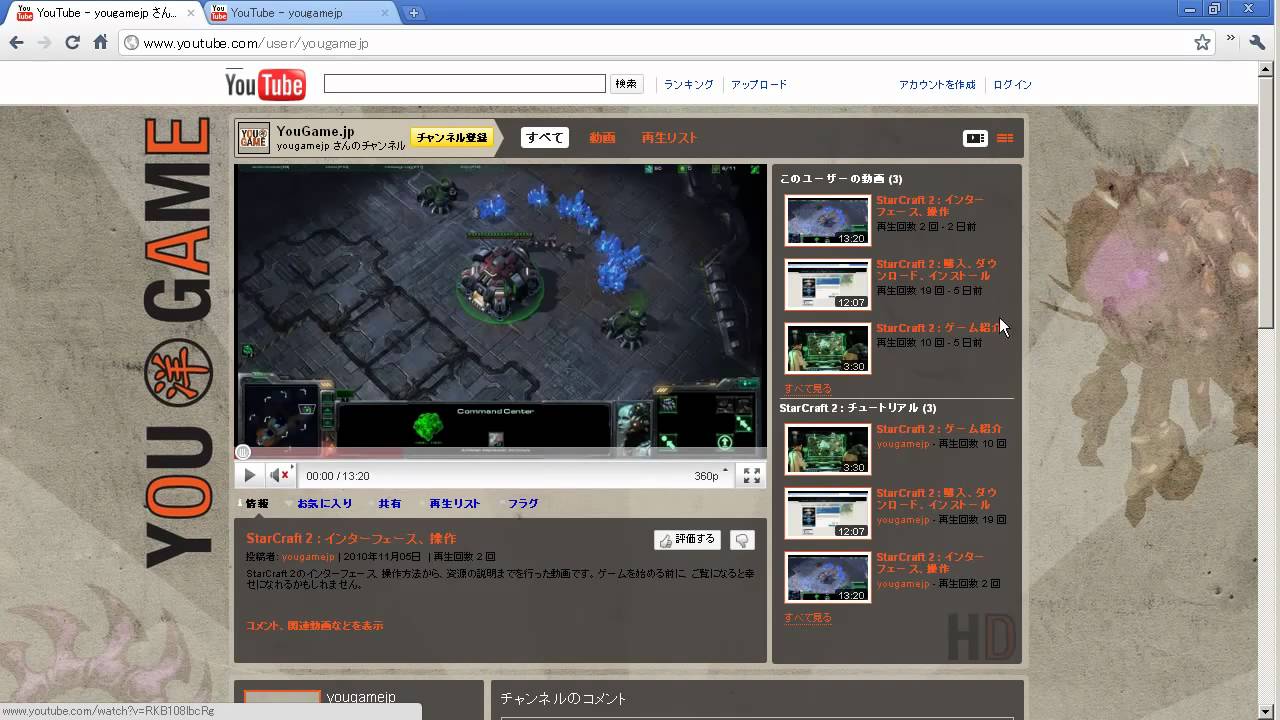Open the 3:30 thumbnail in チュートリアル playlist
The width and height of the screenshot is (1280, 720).
point(828,450)
